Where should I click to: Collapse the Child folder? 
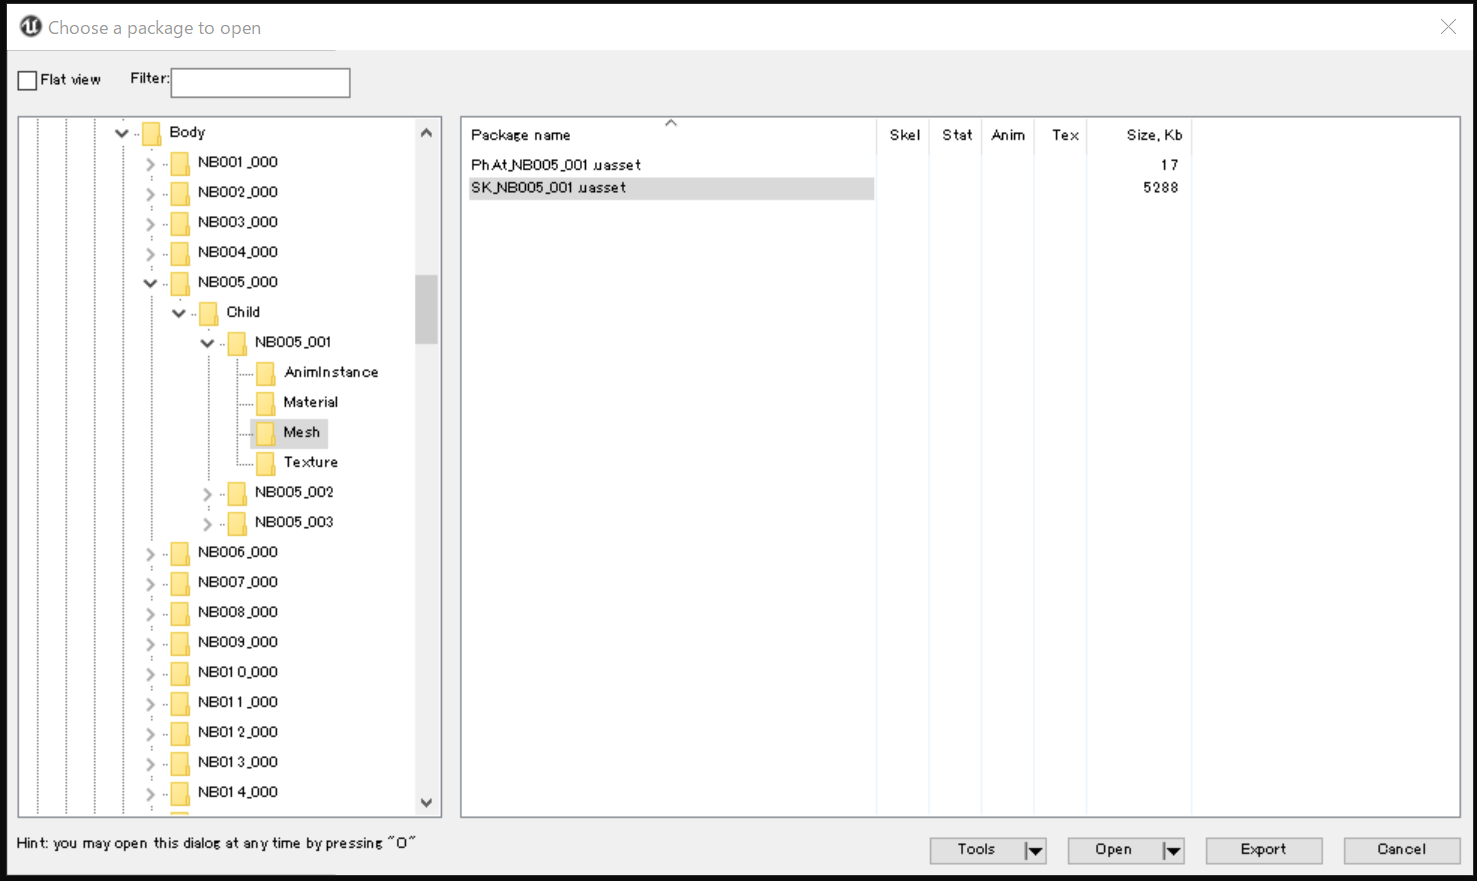(x=179, y=313)
